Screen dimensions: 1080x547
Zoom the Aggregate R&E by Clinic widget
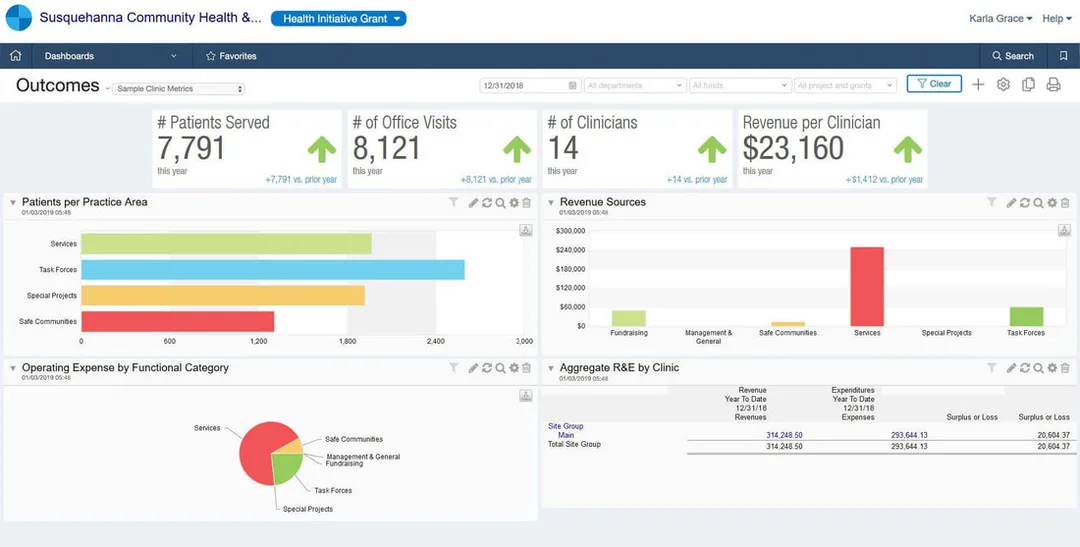[x=1038, y=368]
